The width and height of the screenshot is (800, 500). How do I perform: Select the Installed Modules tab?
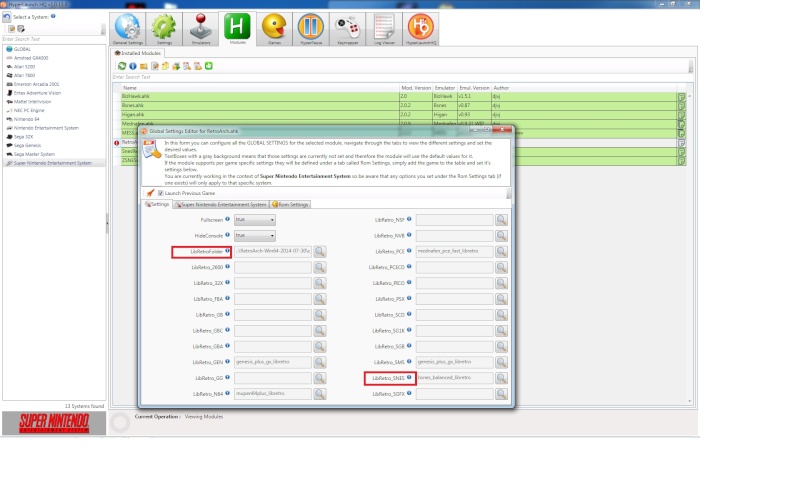(138, 53)
